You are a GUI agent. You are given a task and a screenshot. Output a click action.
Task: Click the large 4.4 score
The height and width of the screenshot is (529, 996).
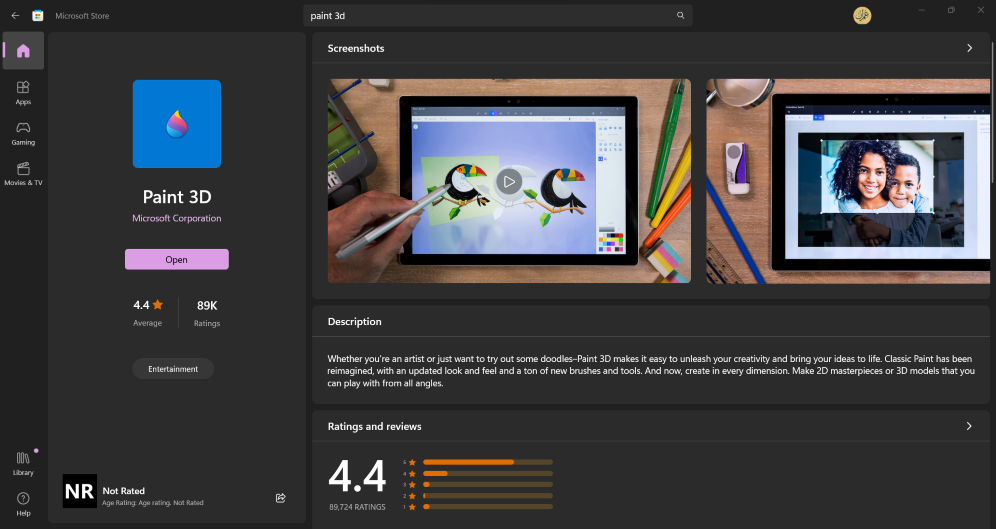(357, 476)
